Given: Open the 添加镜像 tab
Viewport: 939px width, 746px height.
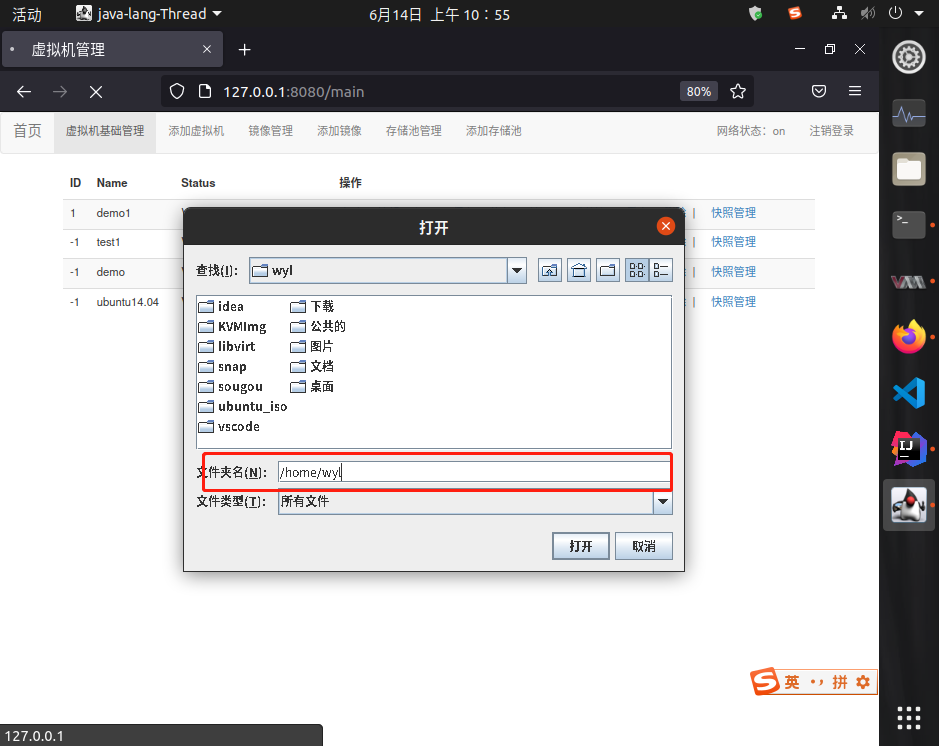Looking at the screenshot, I should [340, 131].
